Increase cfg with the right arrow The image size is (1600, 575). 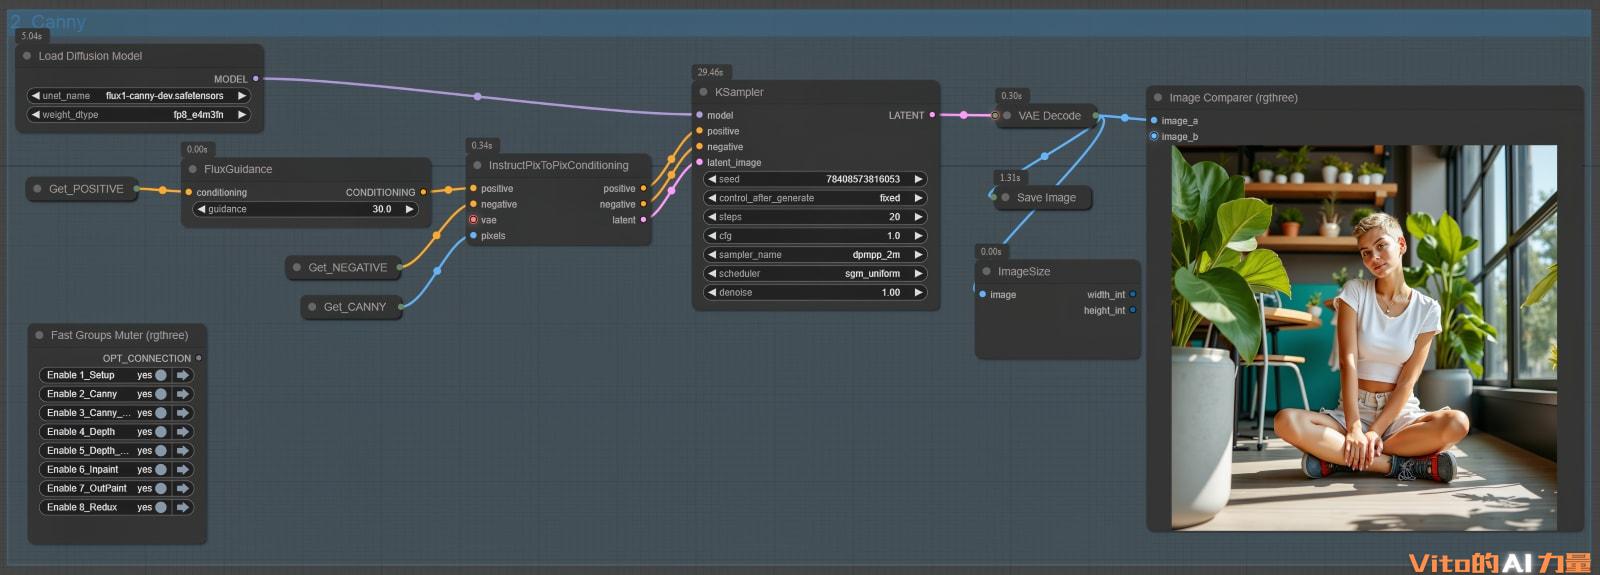point(918,236)
